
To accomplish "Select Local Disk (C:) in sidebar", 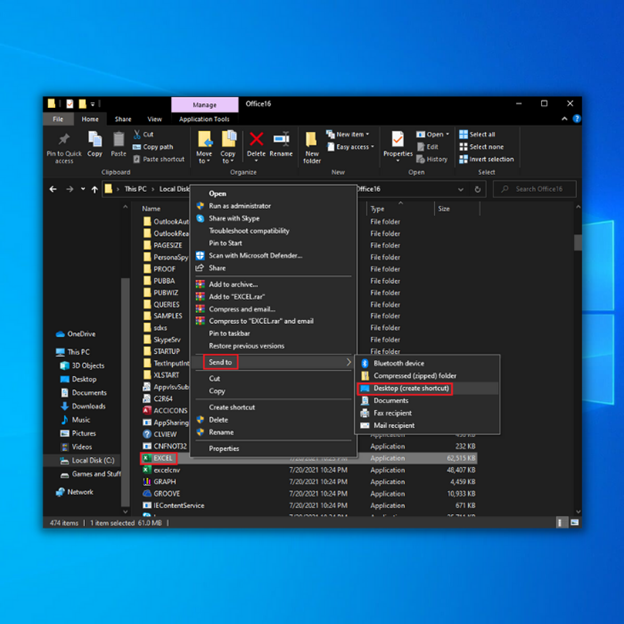I will point(87,460).
